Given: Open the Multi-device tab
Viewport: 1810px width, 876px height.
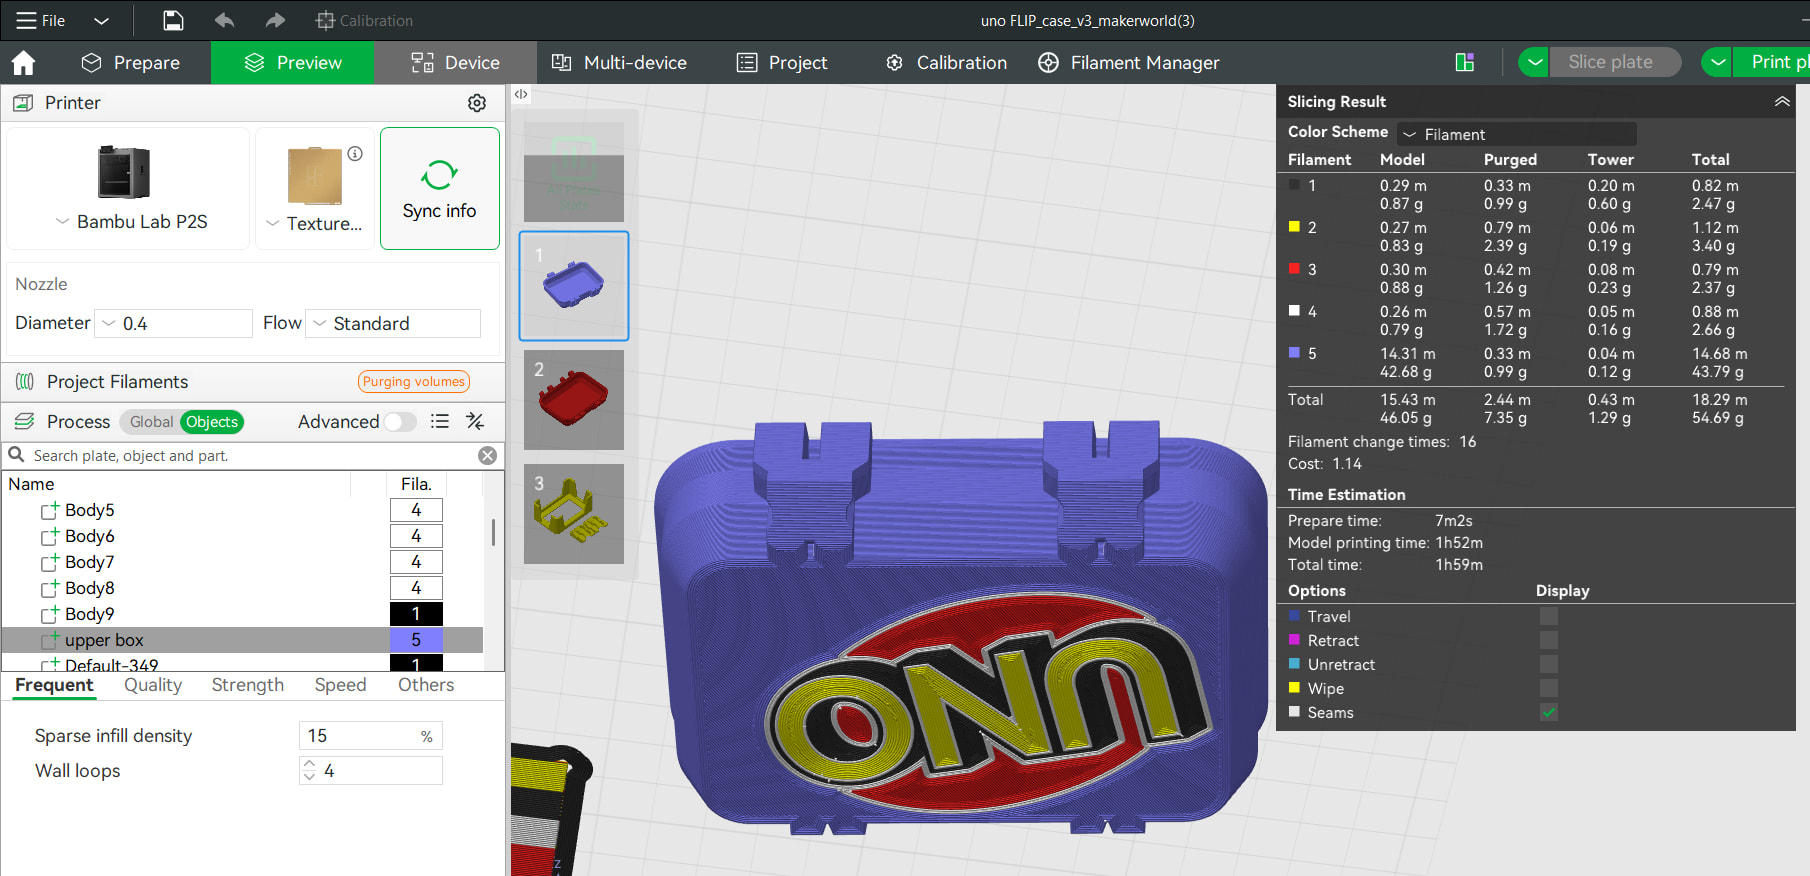Looking at the screenshot, I should click(x=619, y=63).
